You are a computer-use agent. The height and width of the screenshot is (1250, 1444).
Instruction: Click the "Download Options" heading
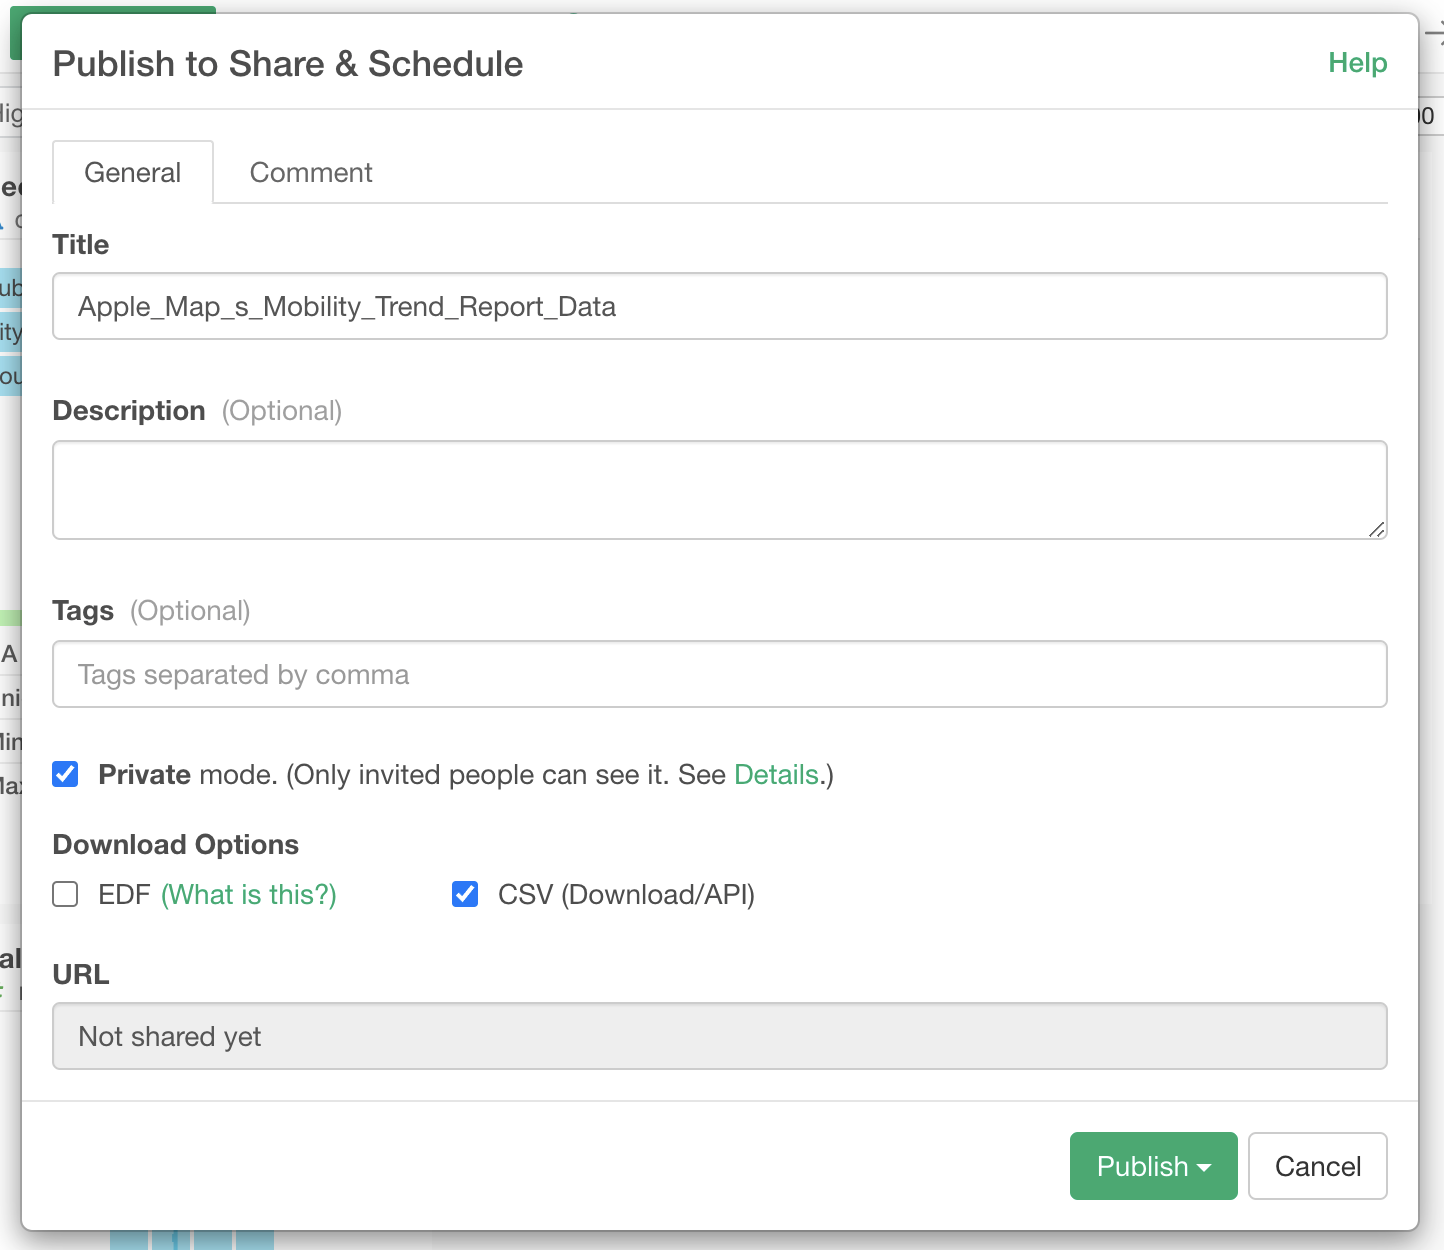pos(176,845)
